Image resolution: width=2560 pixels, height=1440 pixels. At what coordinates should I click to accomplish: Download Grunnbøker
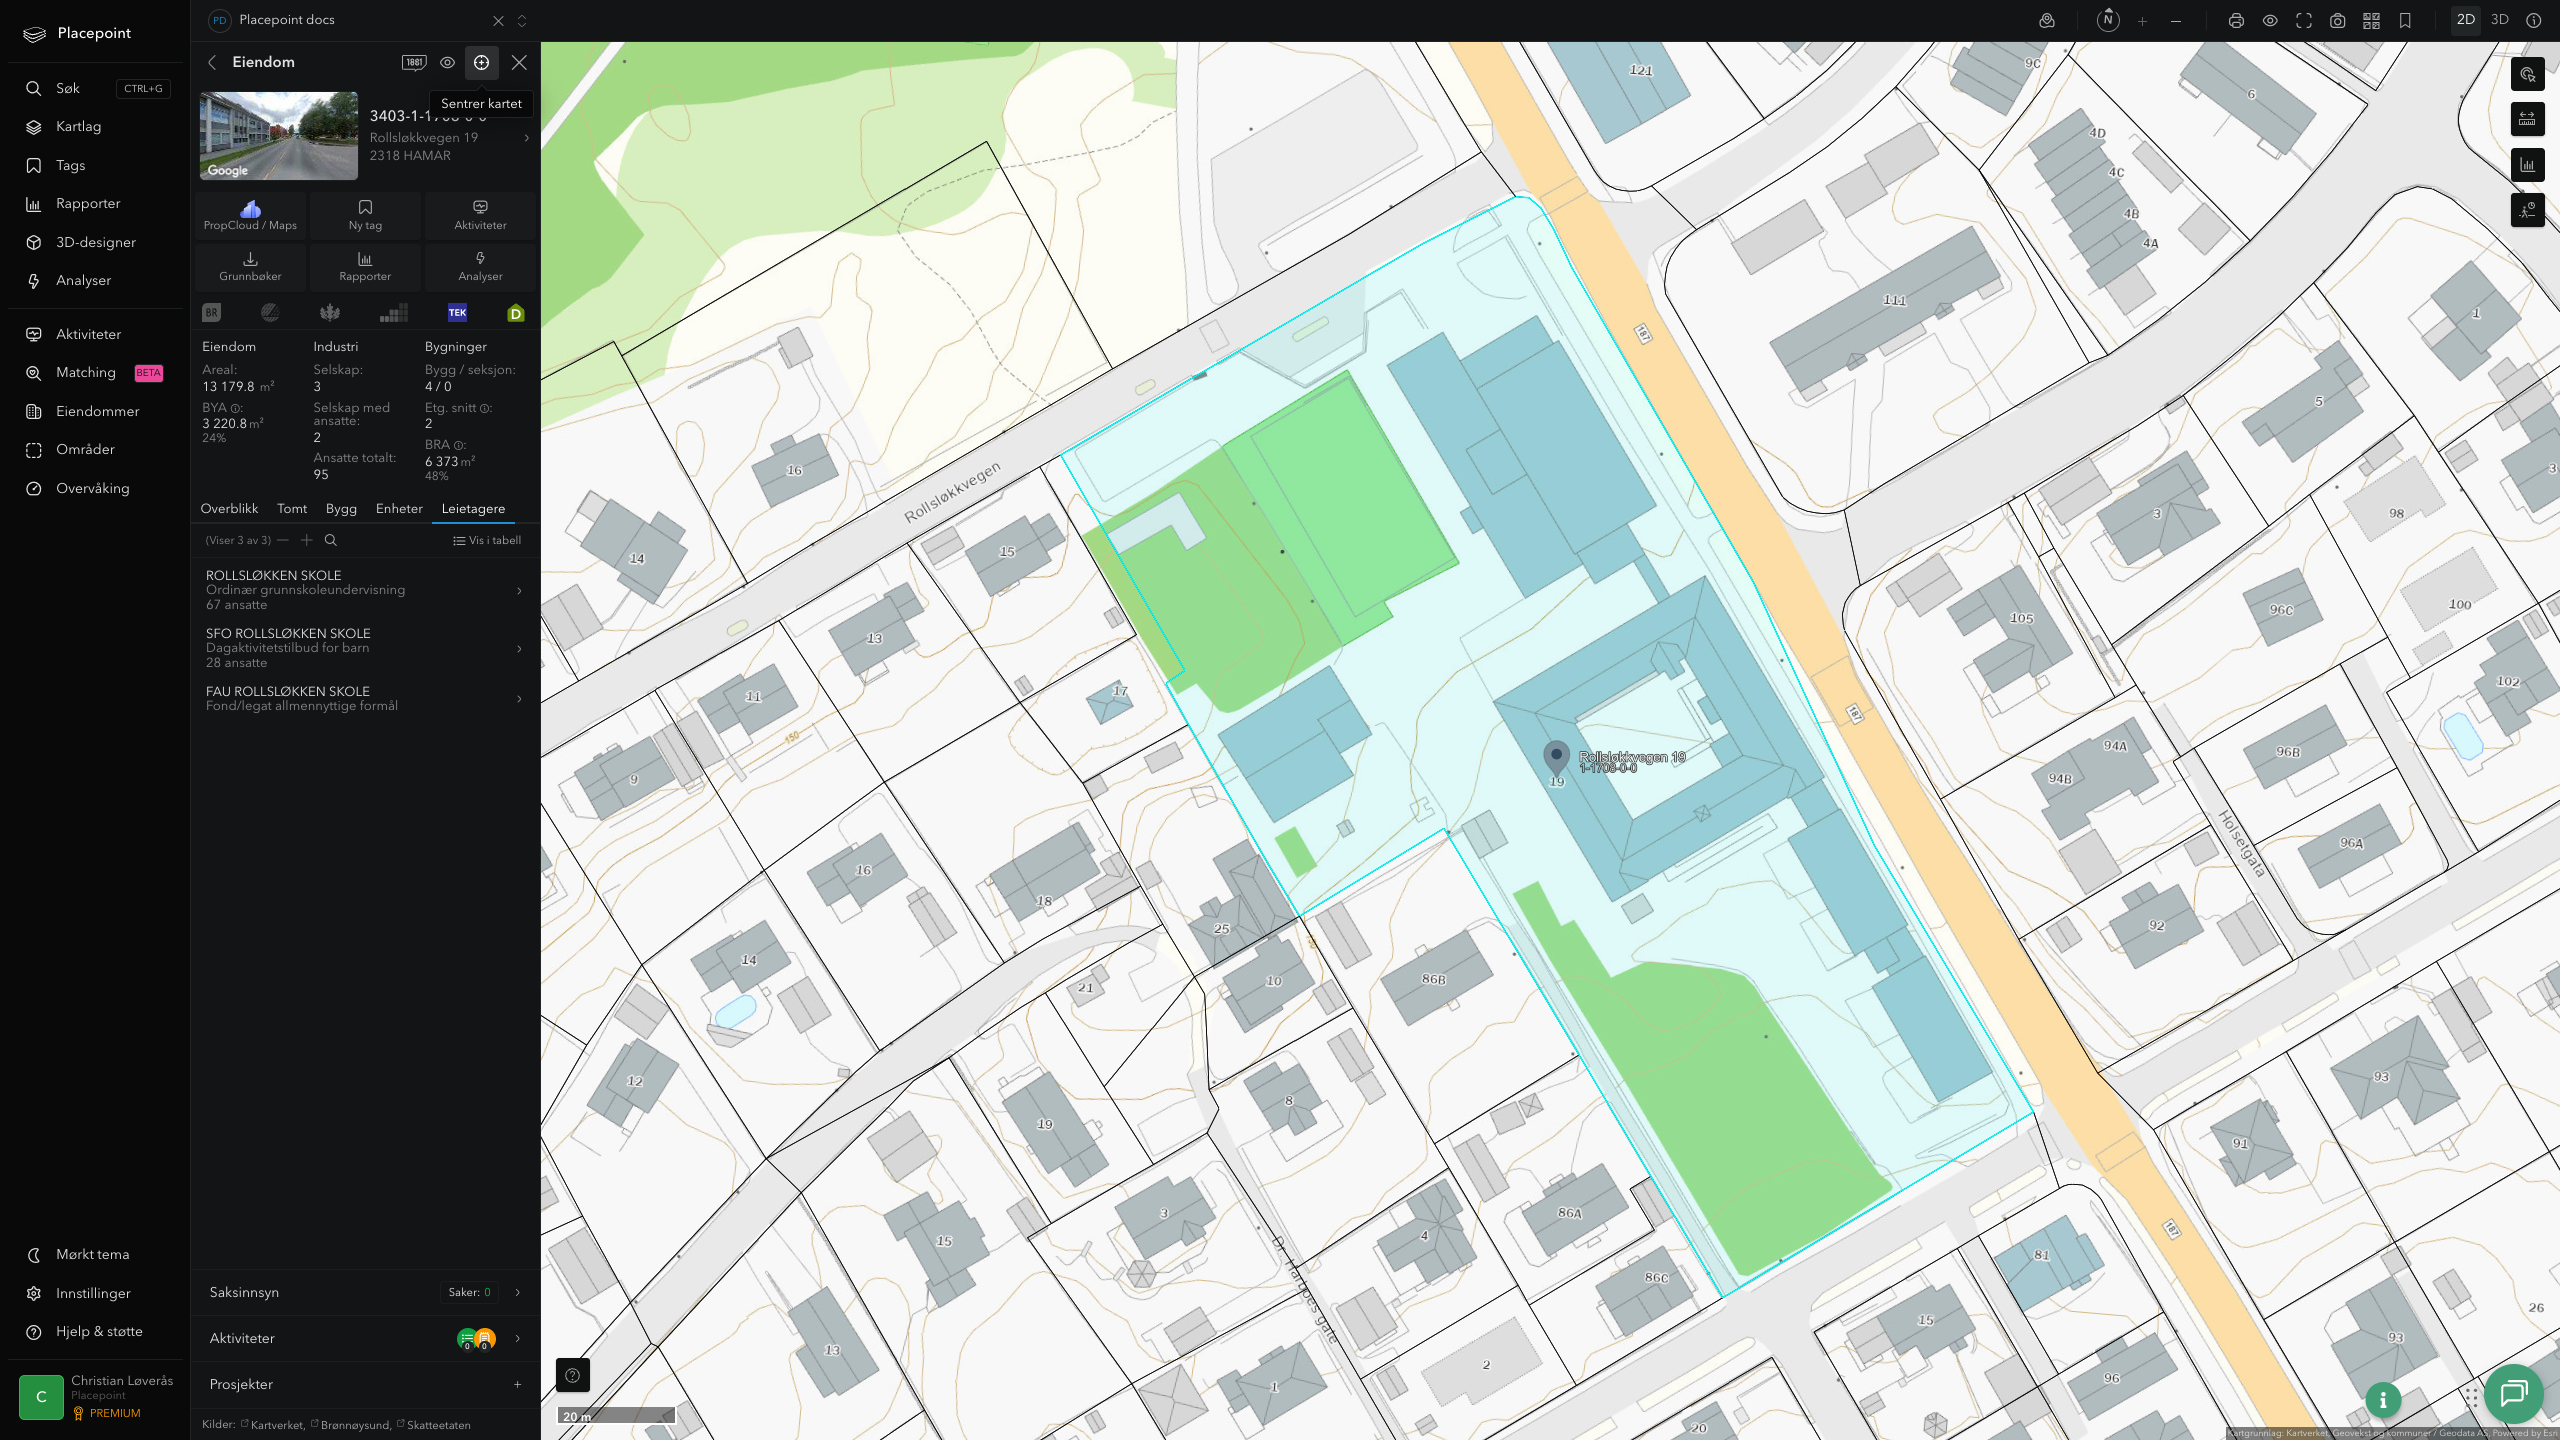(x=250, y=266)
